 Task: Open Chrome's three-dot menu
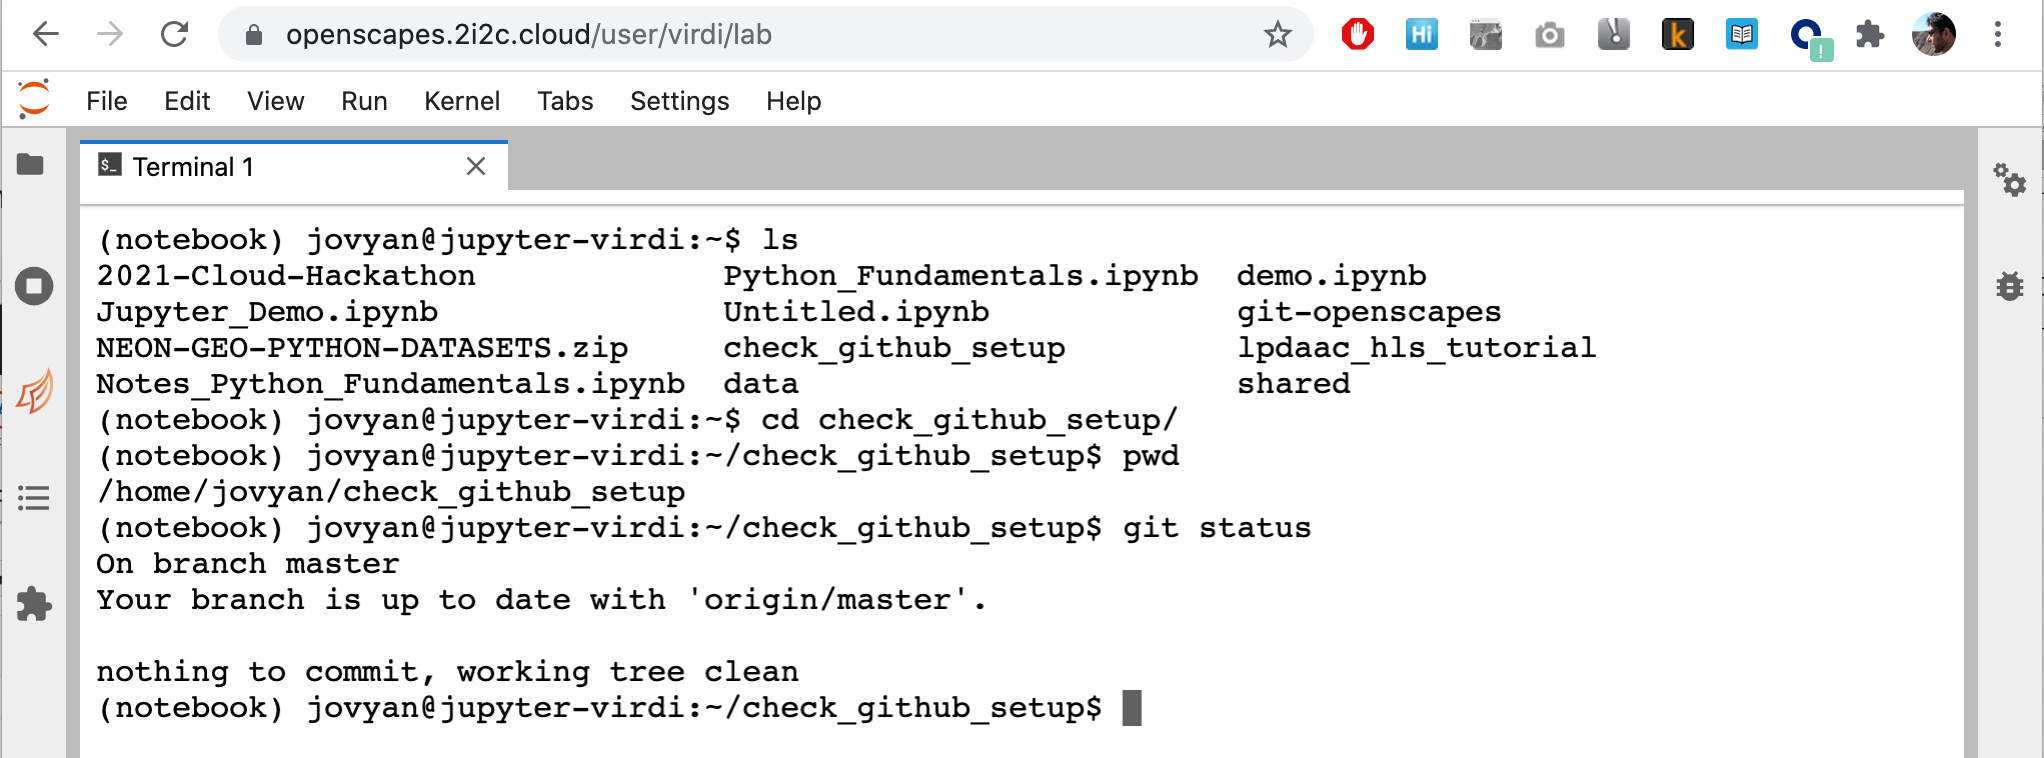[x=1998, y=33]
